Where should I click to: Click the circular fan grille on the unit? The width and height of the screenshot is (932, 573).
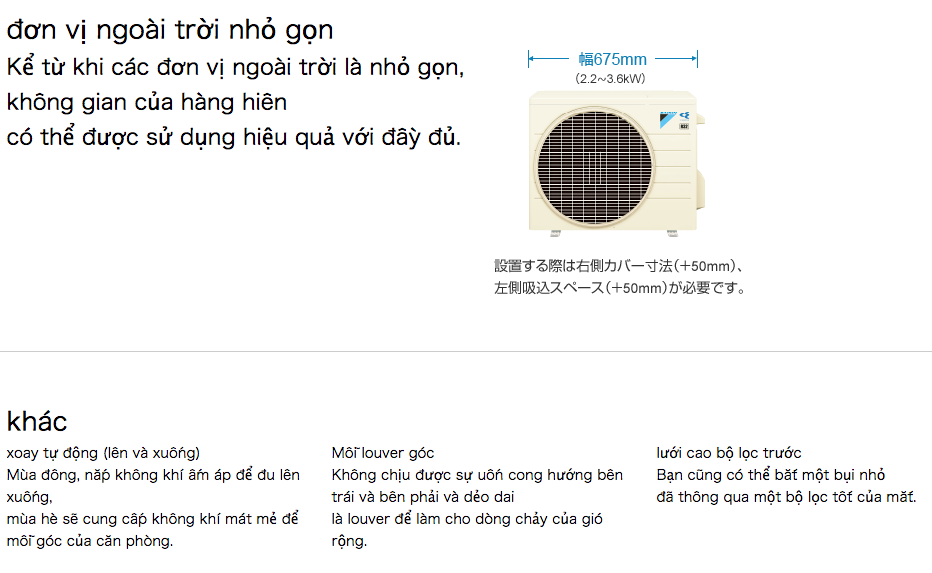click(x=594, y=167)
